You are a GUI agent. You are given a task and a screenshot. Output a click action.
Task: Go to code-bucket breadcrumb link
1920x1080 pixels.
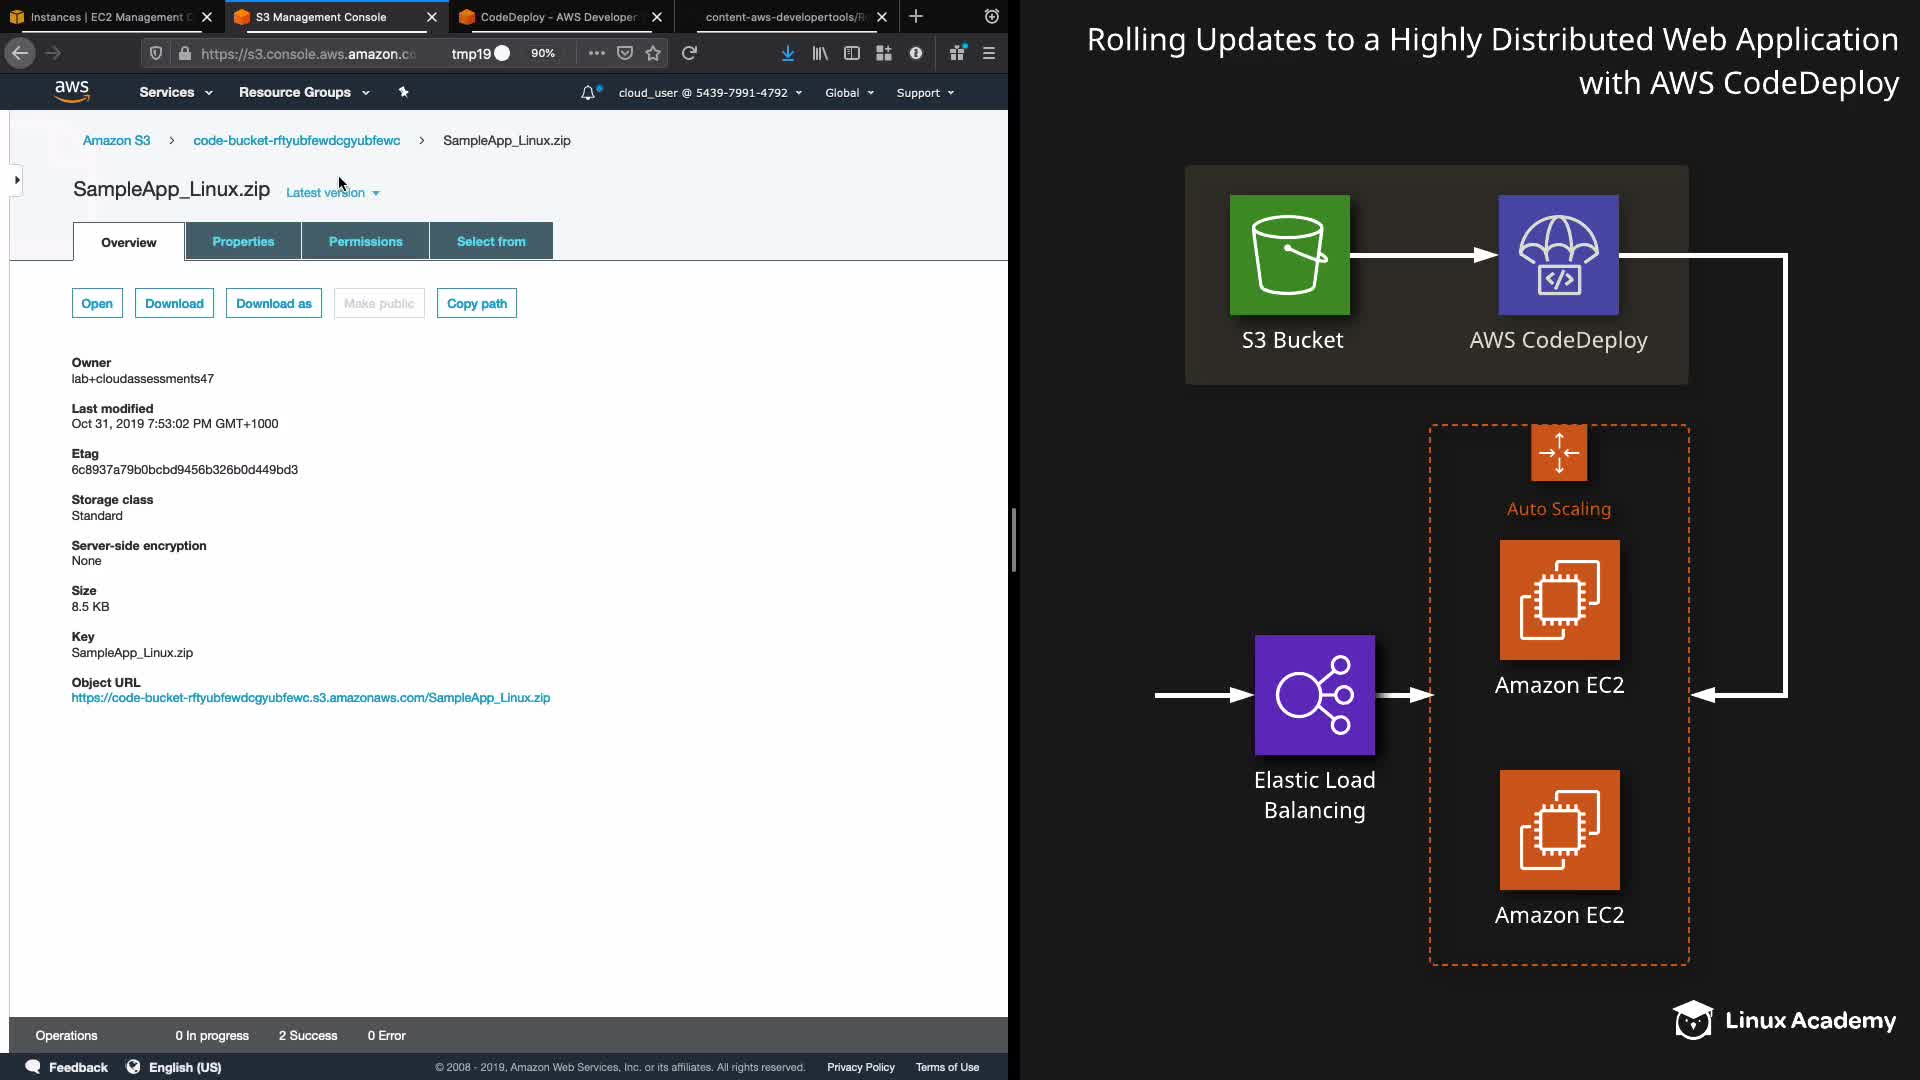tap(296, 141)
